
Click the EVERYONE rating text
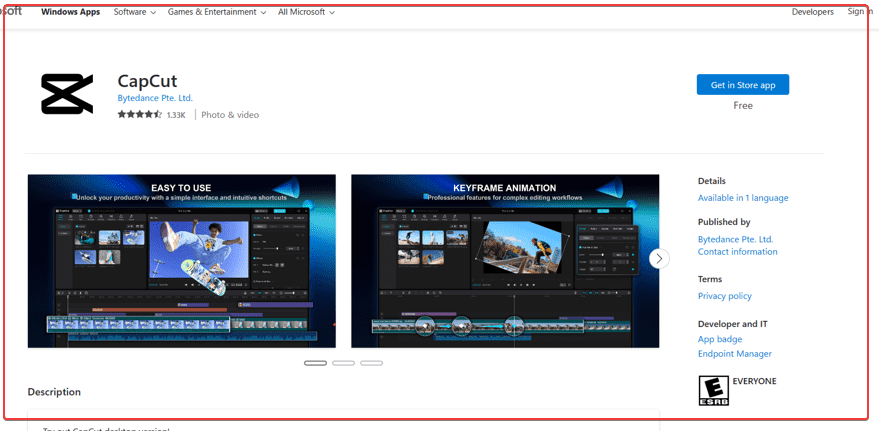pyautogui.click(x=755, y=381)
